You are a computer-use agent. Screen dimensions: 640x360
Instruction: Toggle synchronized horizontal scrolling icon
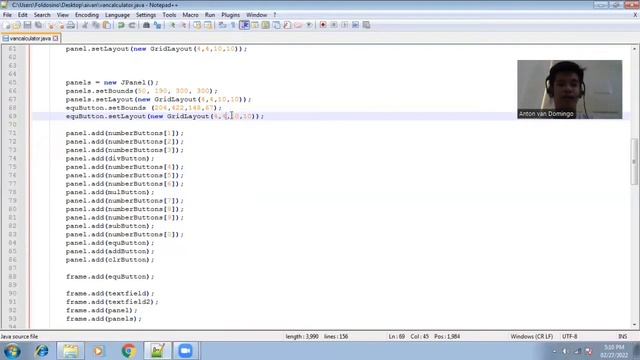(x=208, y=25)
